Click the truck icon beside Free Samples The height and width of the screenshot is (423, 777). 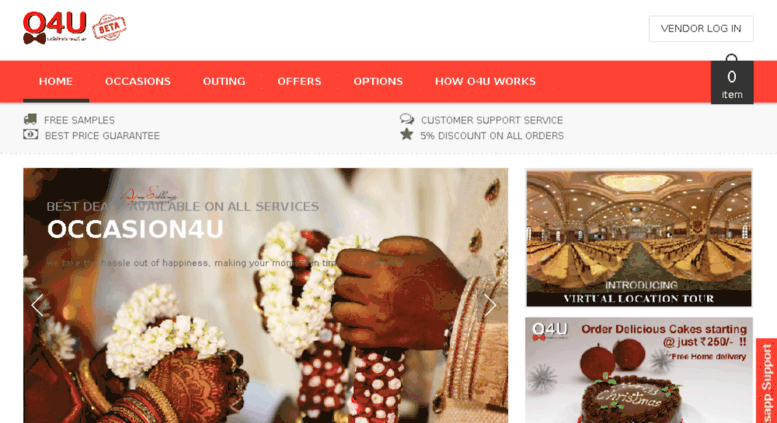click(x=30, y=119)
